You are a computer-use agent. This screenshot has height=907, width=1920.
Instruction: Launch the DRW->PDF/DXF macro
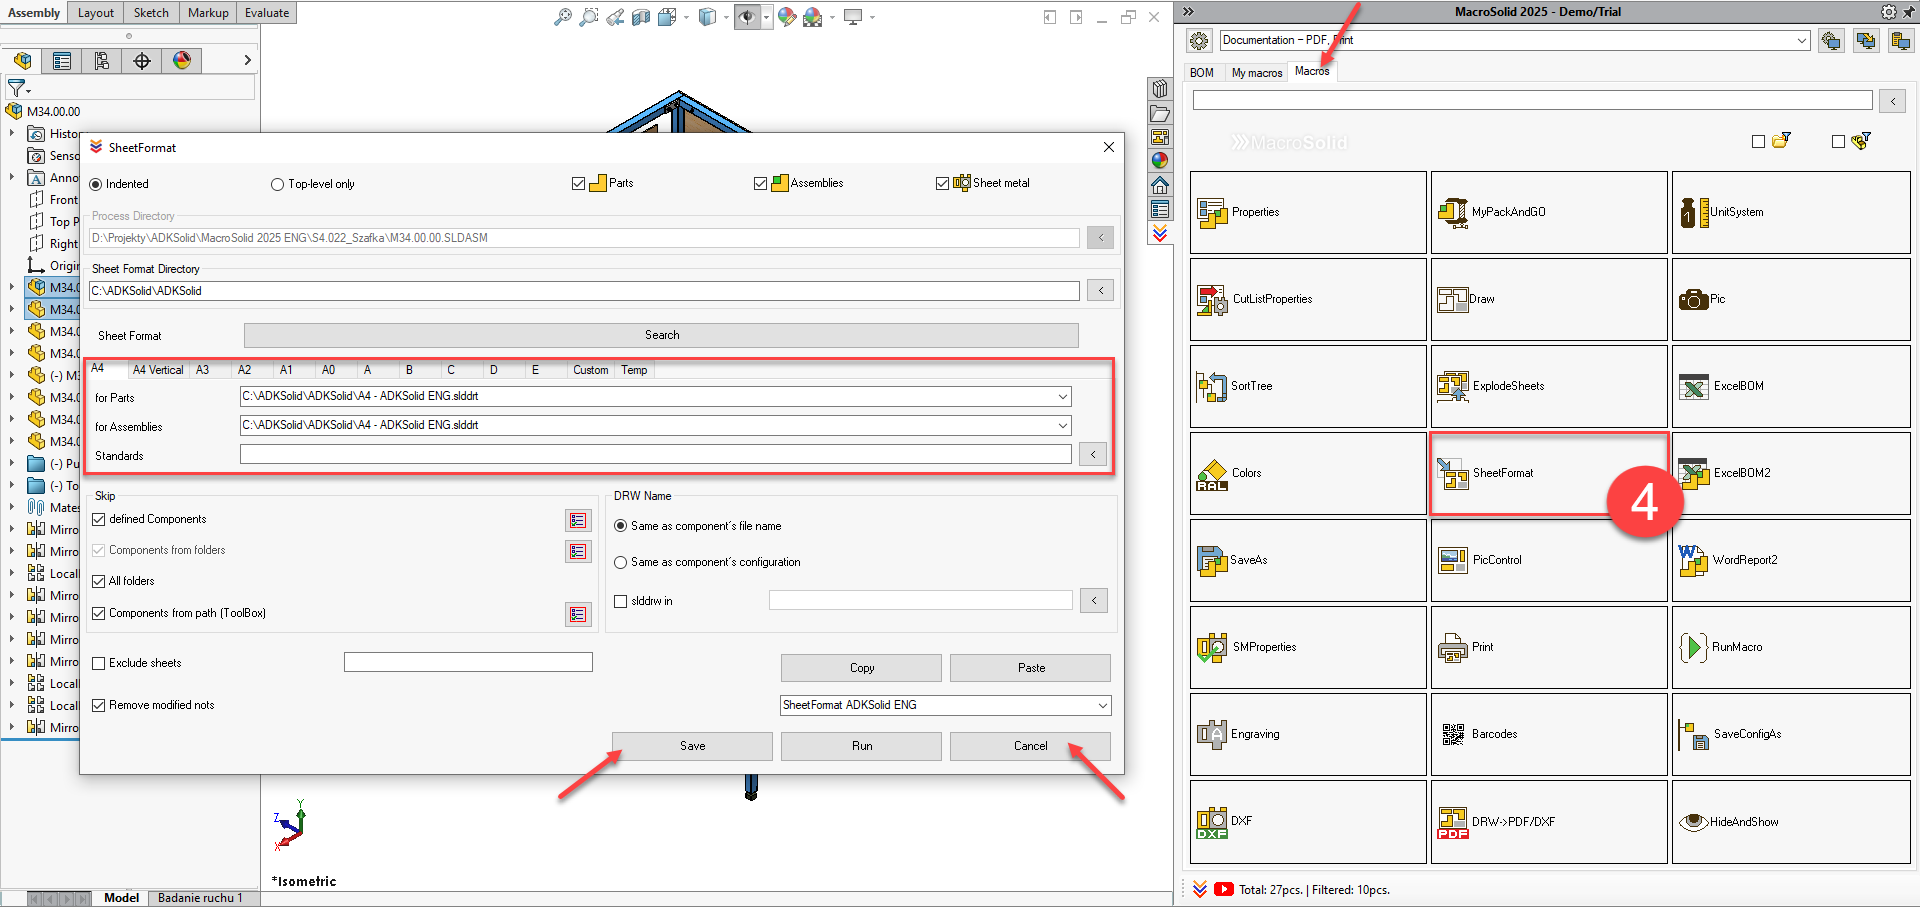[1548, 822]
